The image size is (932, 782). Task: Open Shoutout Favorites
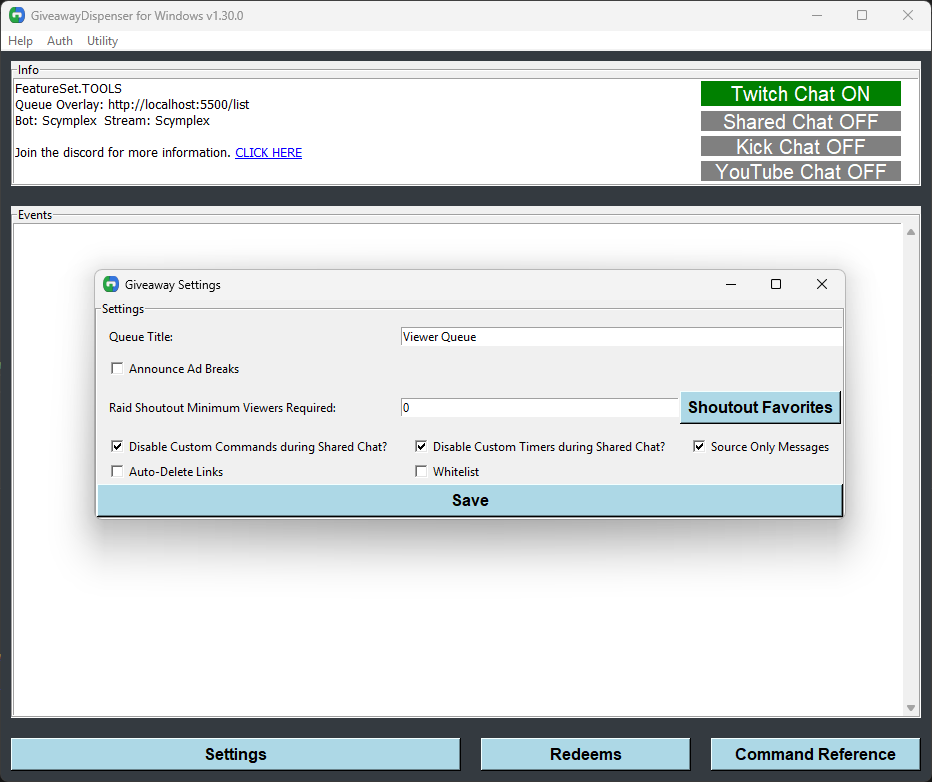(x=760, y=408)
